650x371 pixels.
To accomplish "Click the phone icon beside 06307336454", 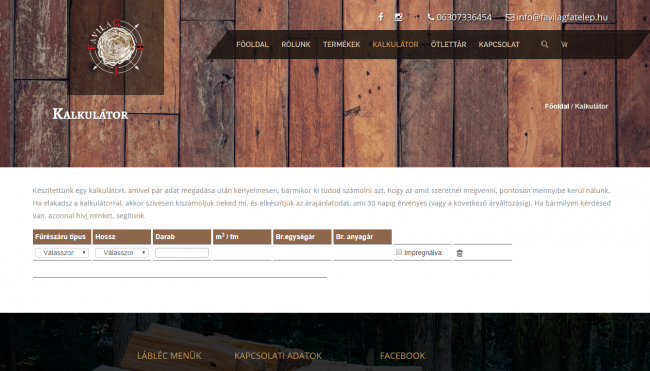I will point(431,17).
